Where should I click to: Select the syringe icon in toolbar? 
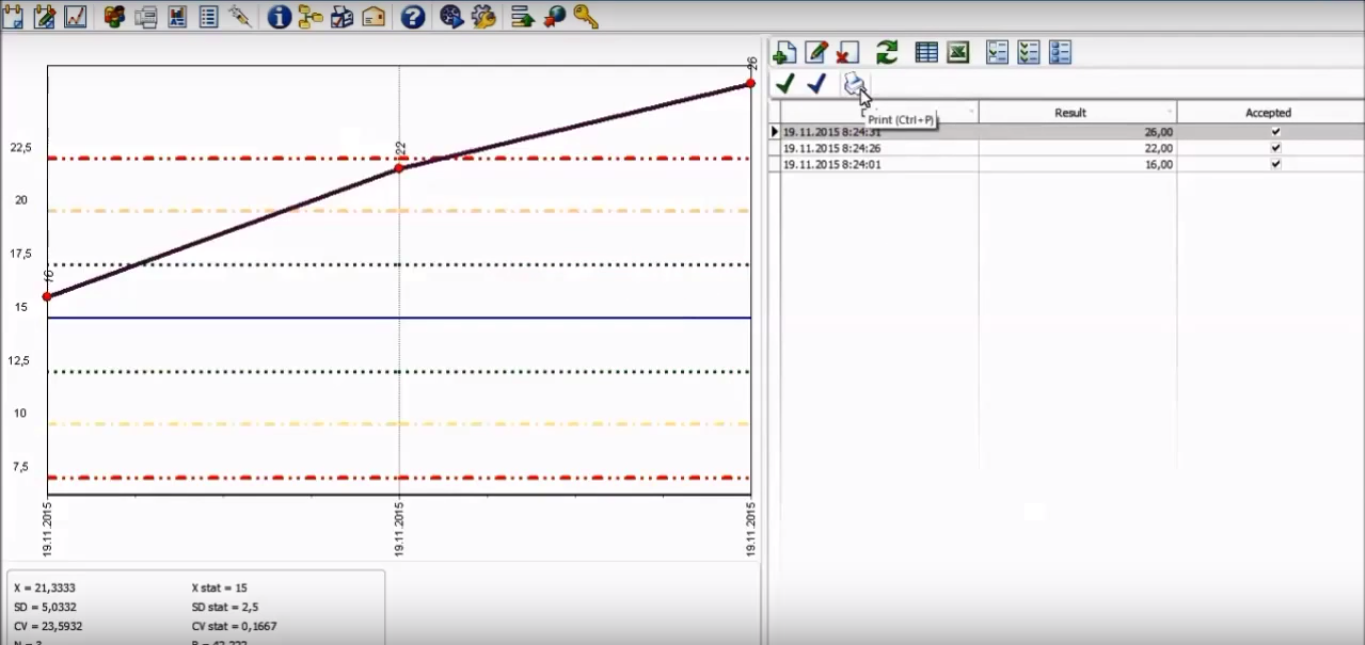click(240, 16)
